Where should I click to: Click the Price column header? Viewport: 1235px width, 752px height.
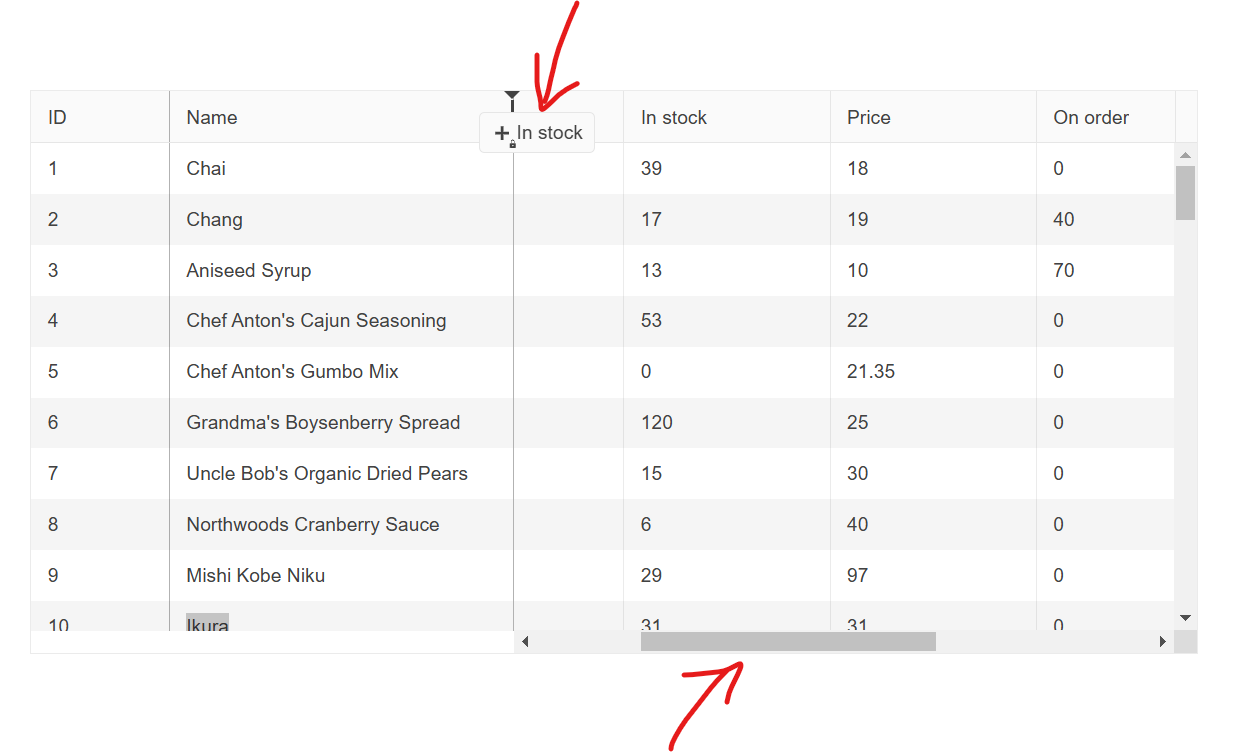coord(869,117)
